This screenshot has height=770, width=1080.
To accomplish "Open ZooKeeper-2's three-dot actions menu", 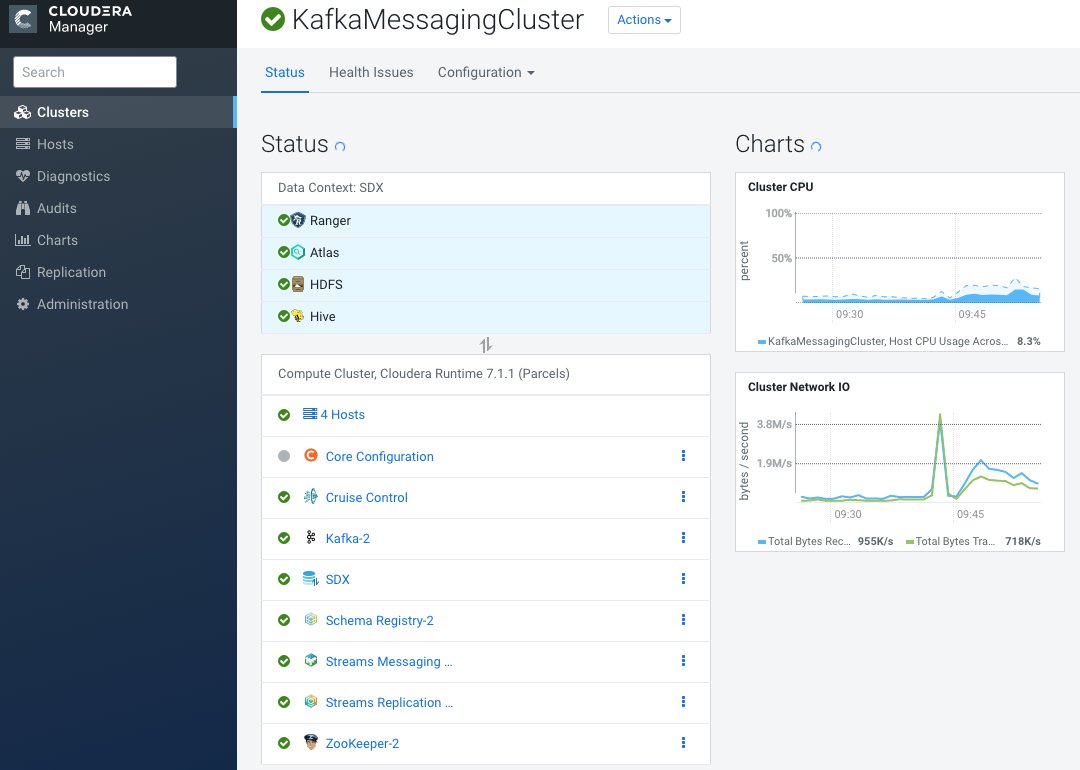I will 683,742.
